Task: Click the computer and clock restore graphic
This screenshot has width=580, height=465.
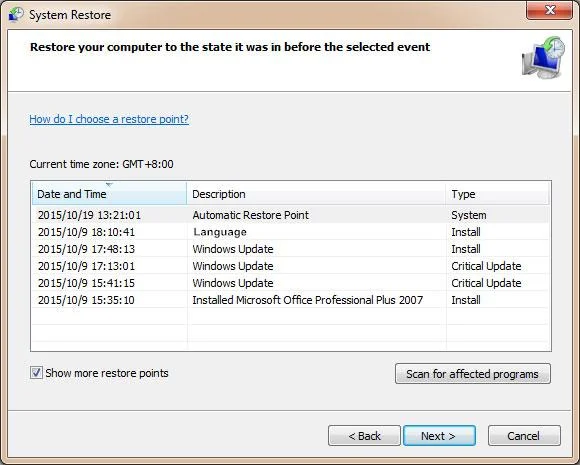Action: click(543, 58)
